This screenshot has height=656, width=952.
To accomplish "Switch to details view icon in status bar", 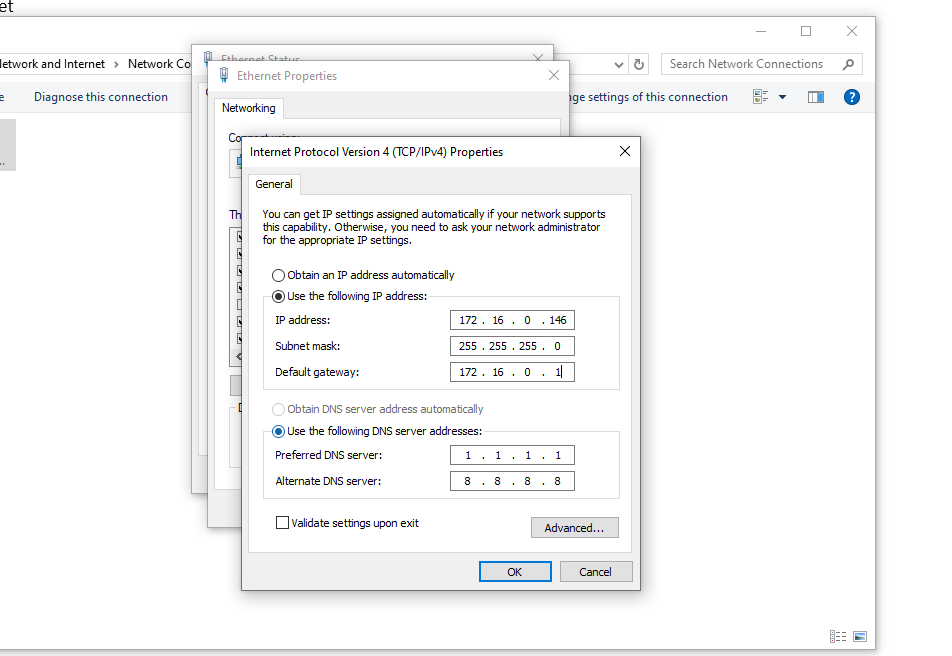I will 838,637.
